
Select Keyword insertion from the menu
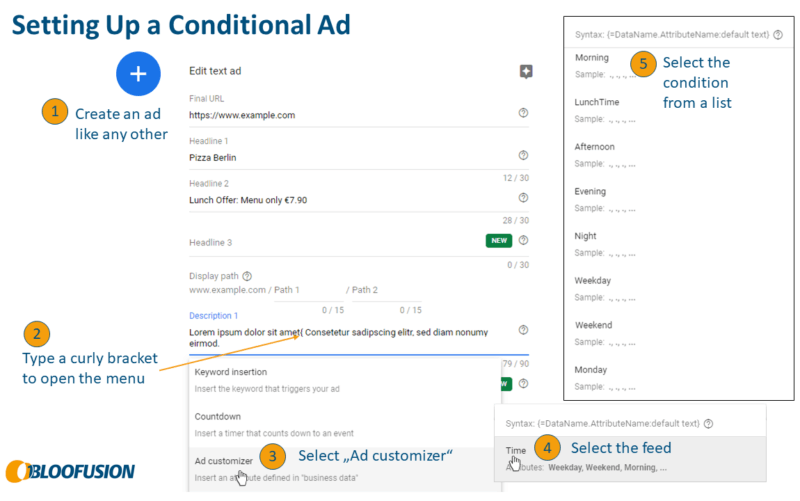click(231, 372)
